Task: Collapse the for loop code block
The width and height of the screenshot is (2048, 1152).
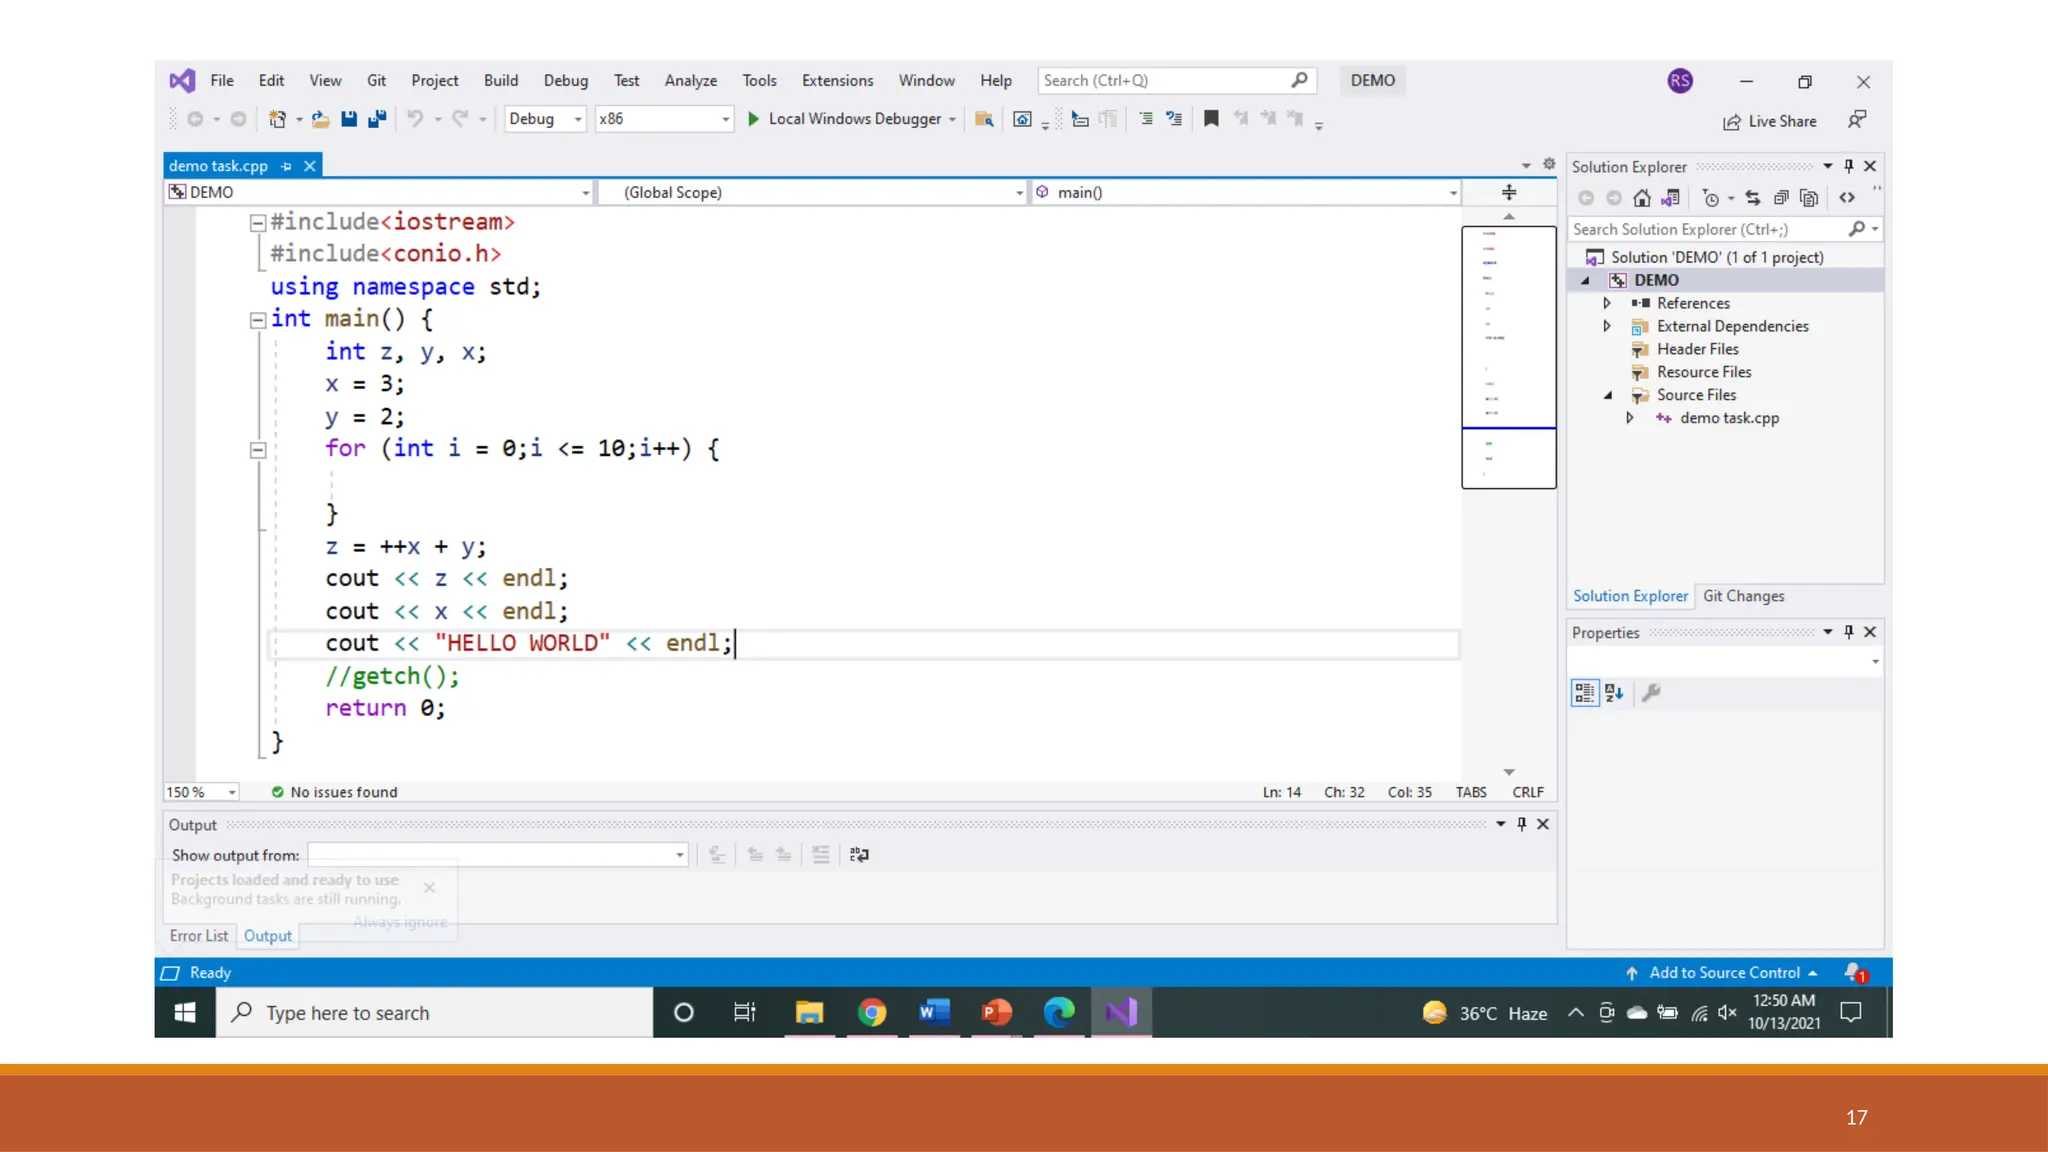Action: click(x=257, y=450)
